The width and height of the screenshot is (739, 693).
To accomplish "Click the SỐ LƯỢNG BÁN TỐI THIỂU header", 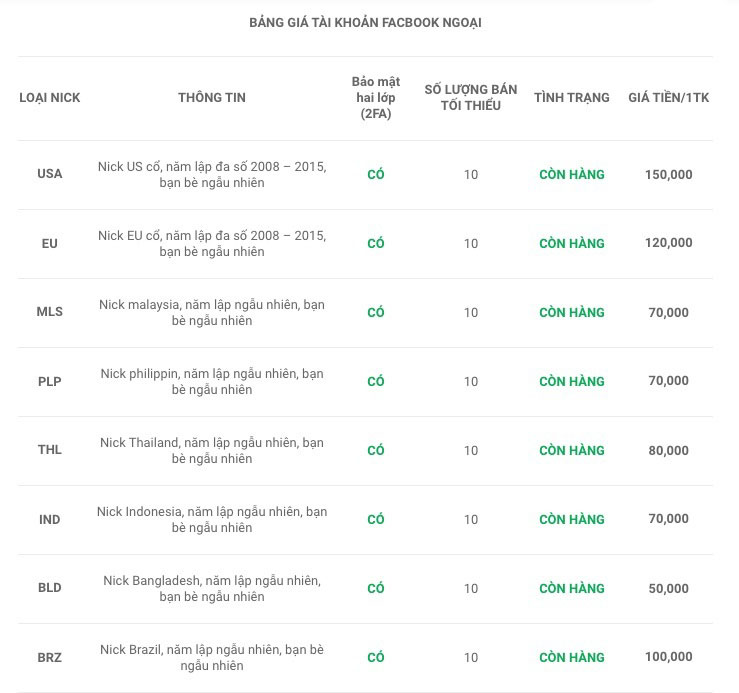I will pos(471,98).
